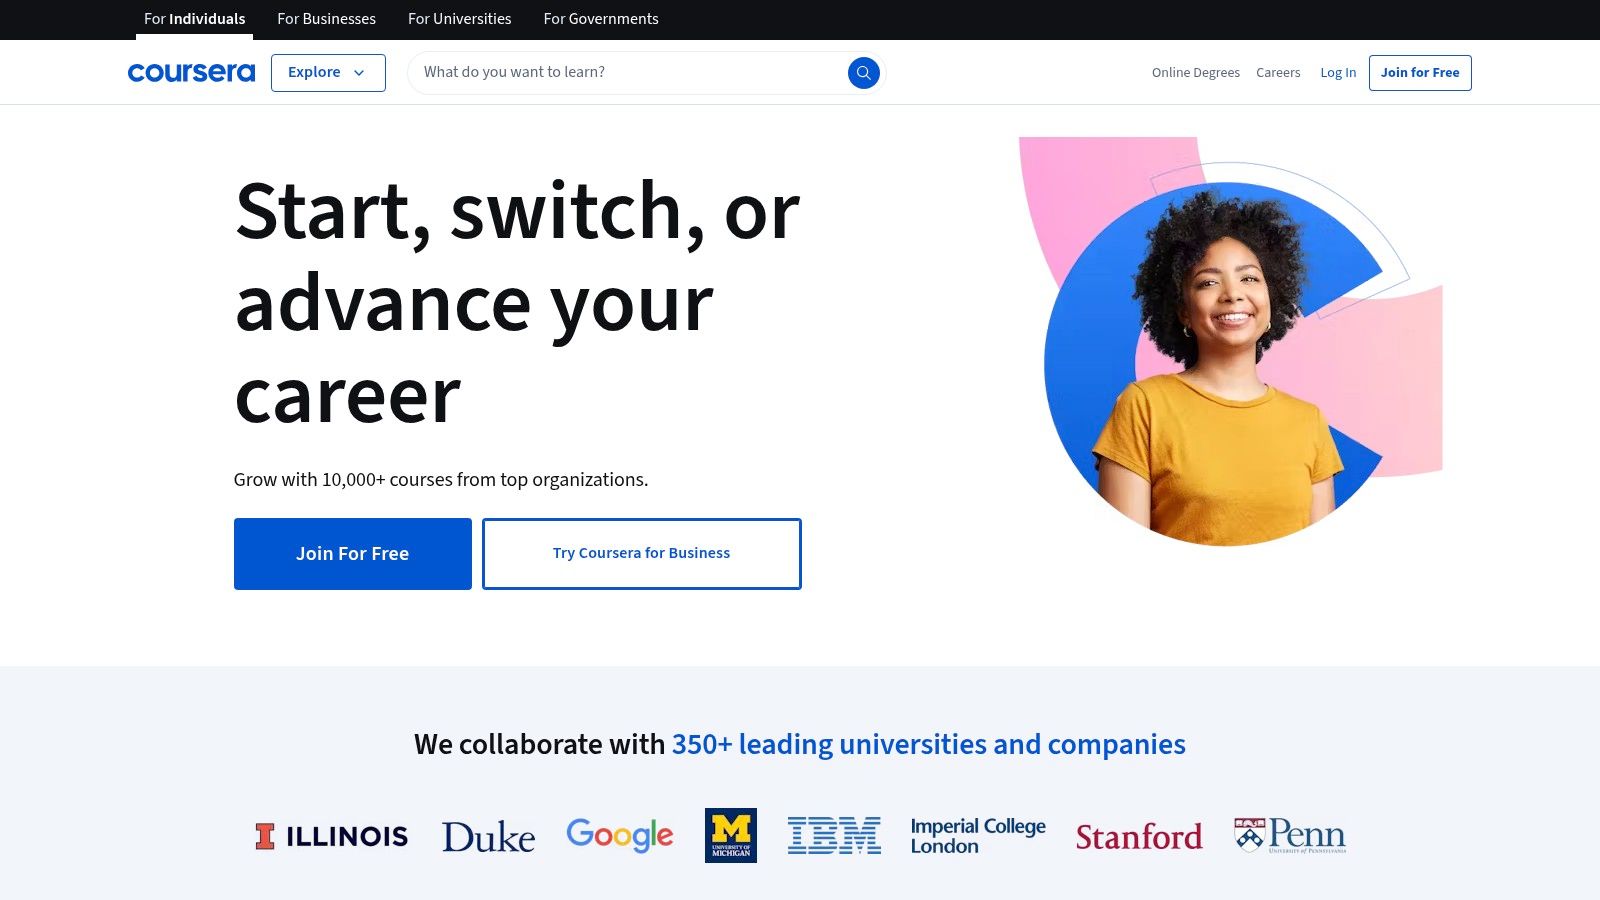Click the blue search magnifier icon
The width and height of the screenshot is (1600, 900).
[864, 73]
